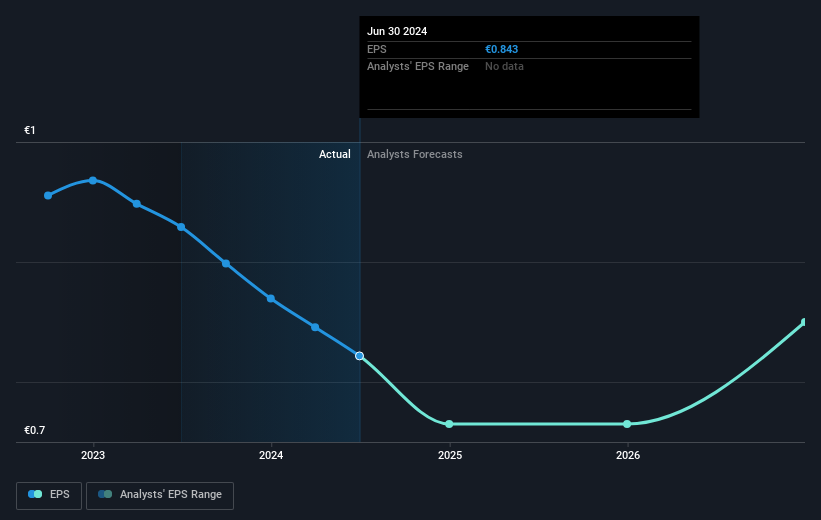Select the peak EPS point at 2023
821x520 pixels.
(x=93, y=181)
